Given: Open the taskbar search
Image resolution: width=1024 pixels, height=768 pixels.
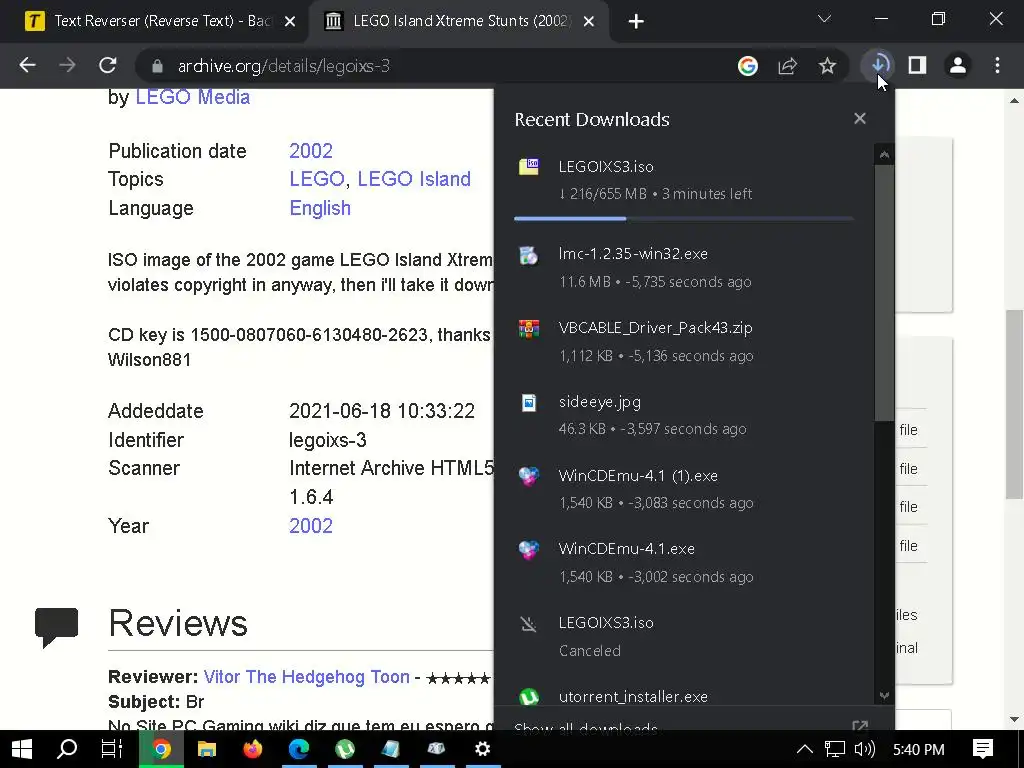Looking at the screenshot, I should point(67,749).
